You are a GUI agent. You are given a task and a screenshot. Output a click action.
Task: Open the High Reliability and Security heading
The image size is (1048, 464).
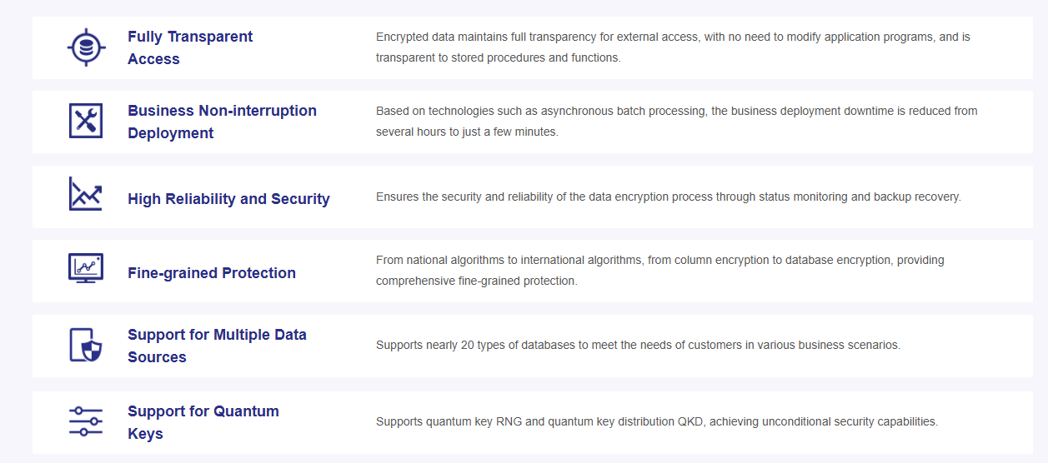[x=228, y=199]
